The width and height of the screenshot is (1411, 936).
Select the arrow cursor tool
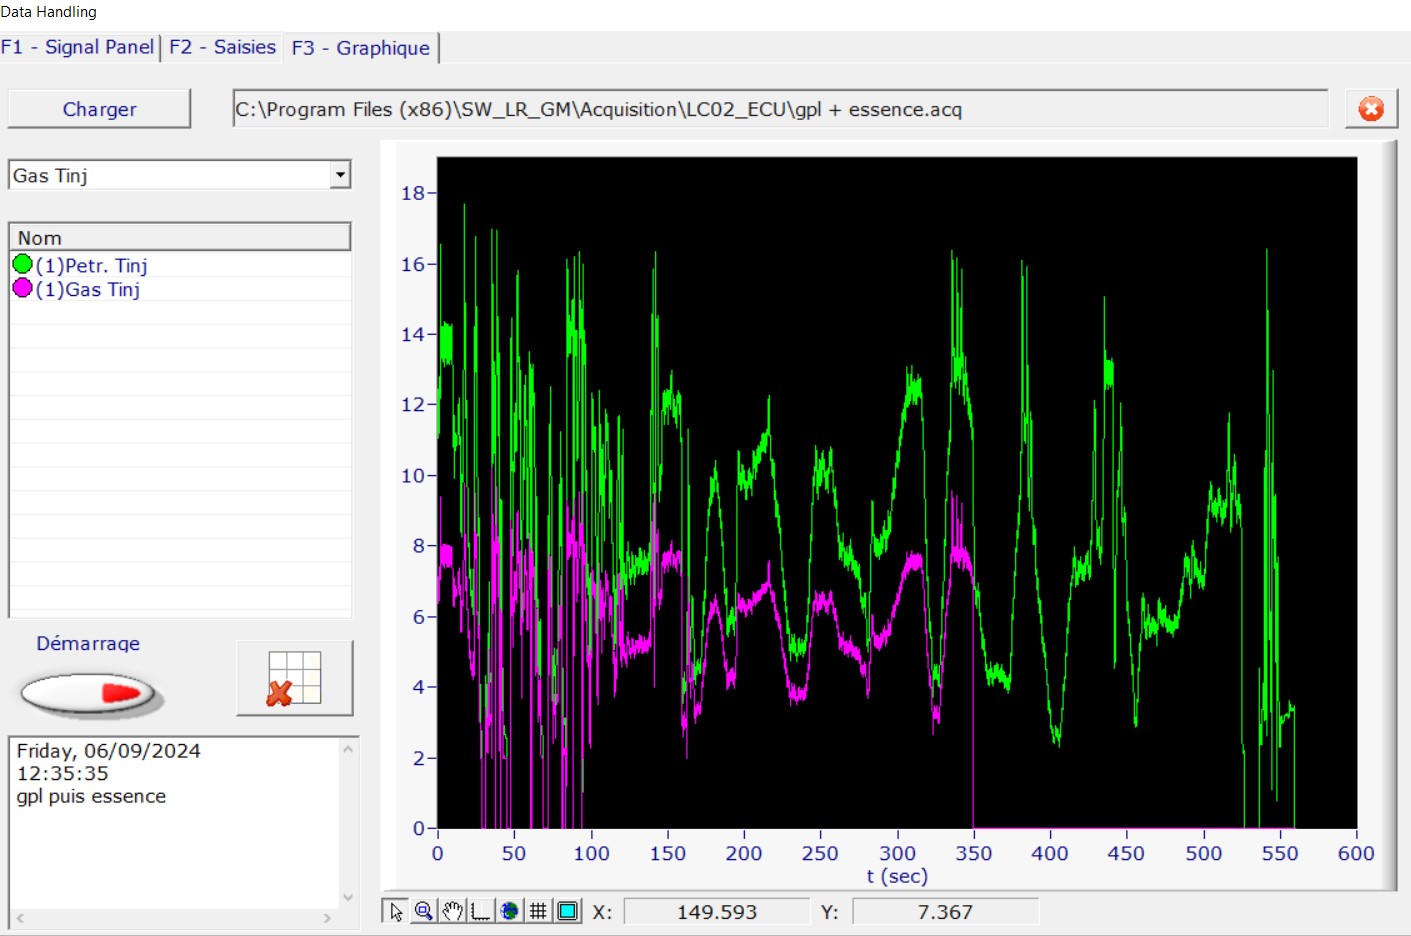tap(396, 911)
